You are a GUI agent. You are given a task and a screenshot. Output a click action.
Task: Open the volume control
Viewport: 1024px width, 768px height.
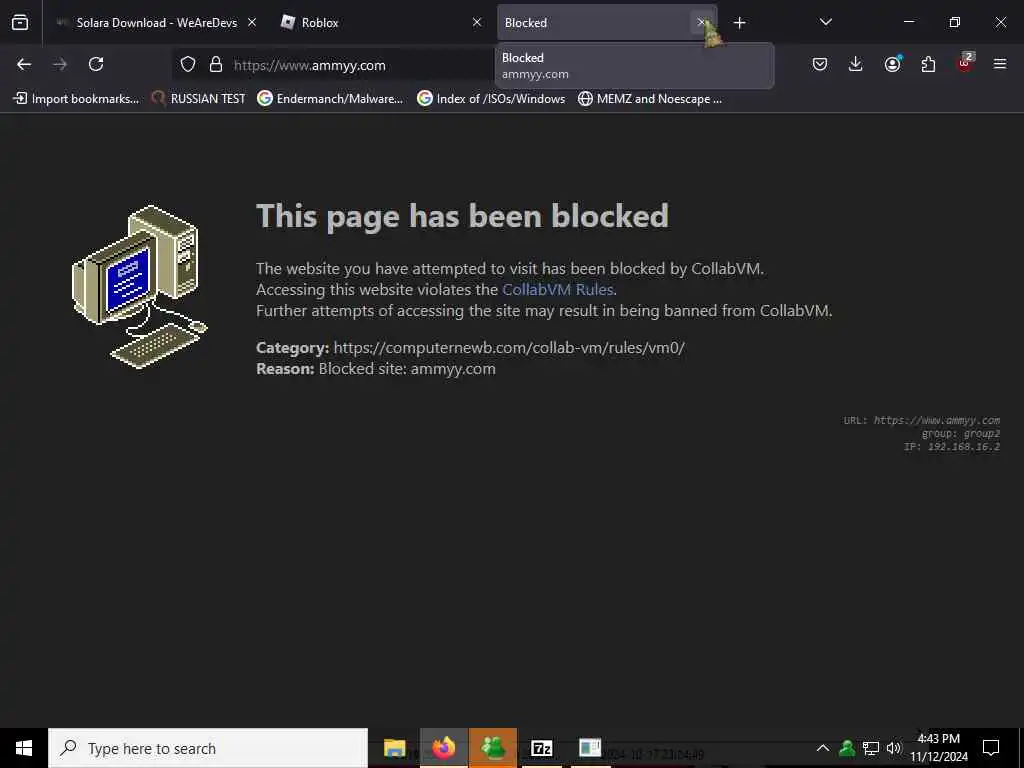(x=893, y=748)
